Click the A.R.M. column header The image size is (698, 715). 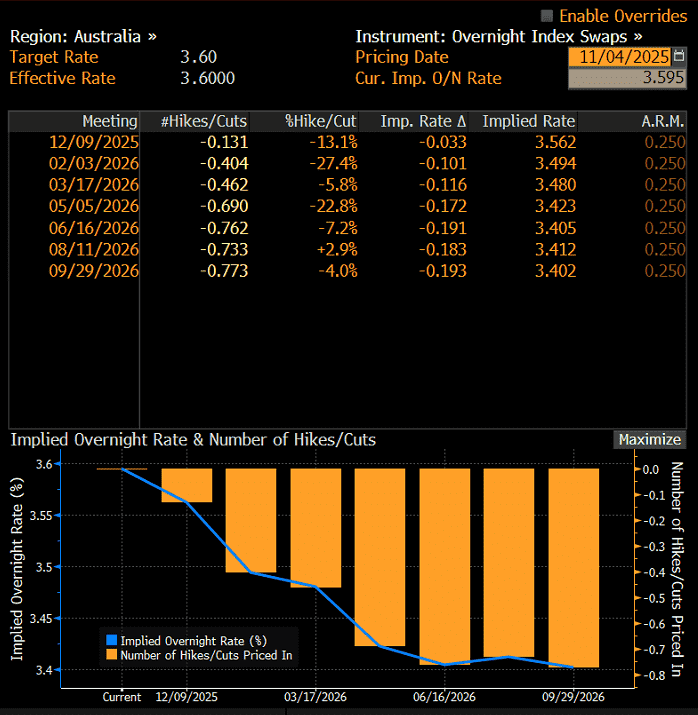coord(663,121)
